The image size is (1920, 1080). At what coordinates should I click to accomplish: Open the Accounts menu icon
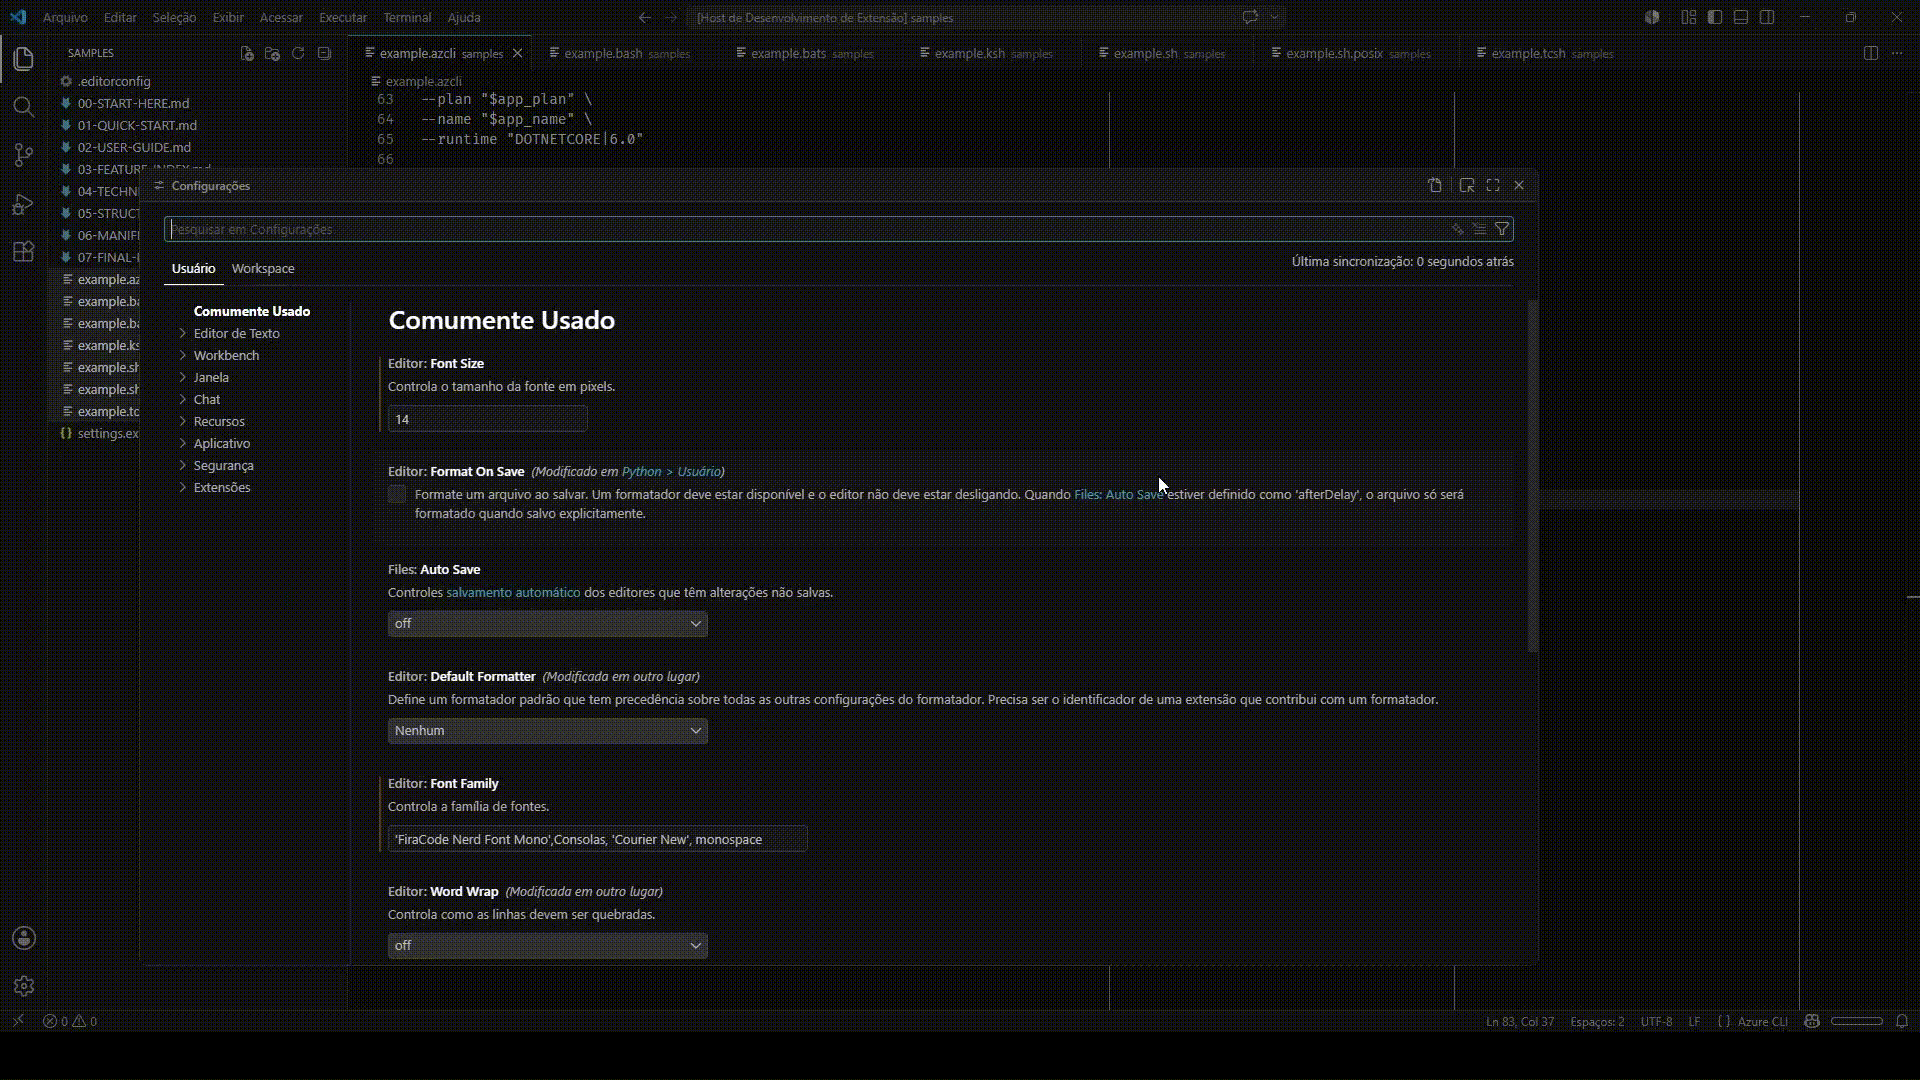24,938
